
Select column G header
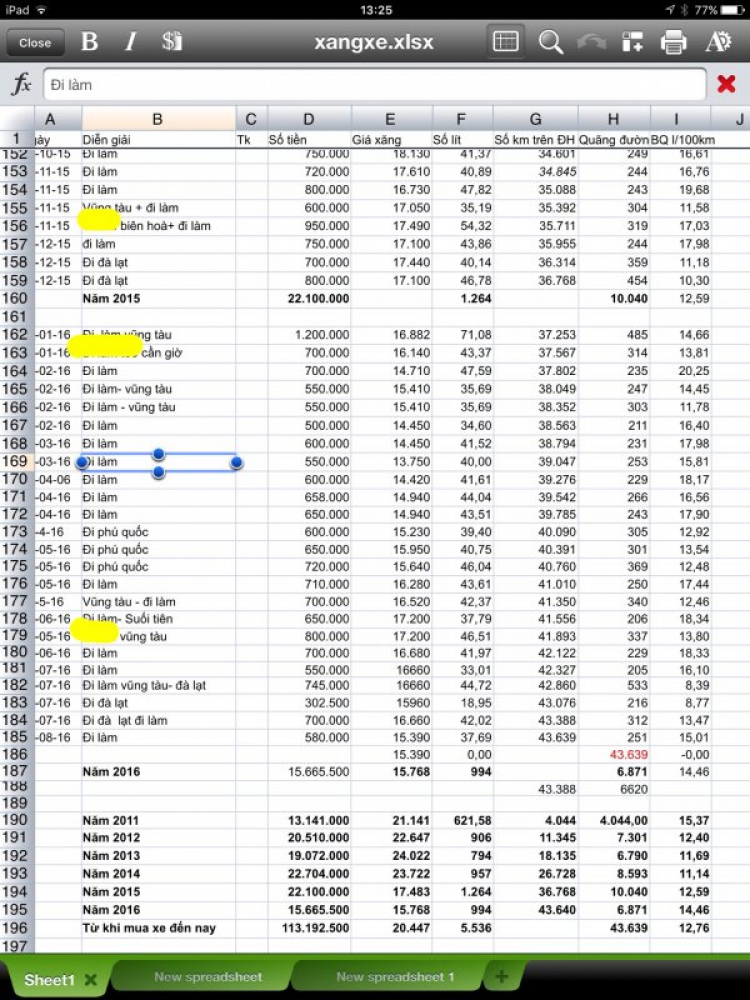535,119
